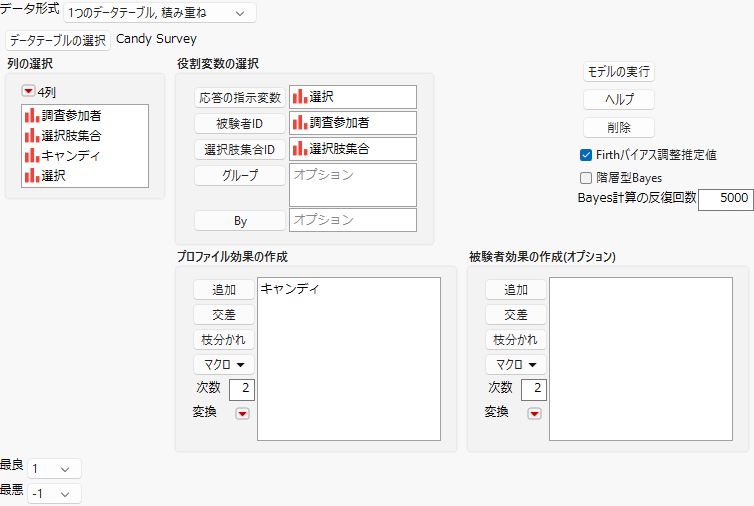Edit Bayes計算の反復回数 value 5000
The image size is (754, 506).
tap(726, 199)
